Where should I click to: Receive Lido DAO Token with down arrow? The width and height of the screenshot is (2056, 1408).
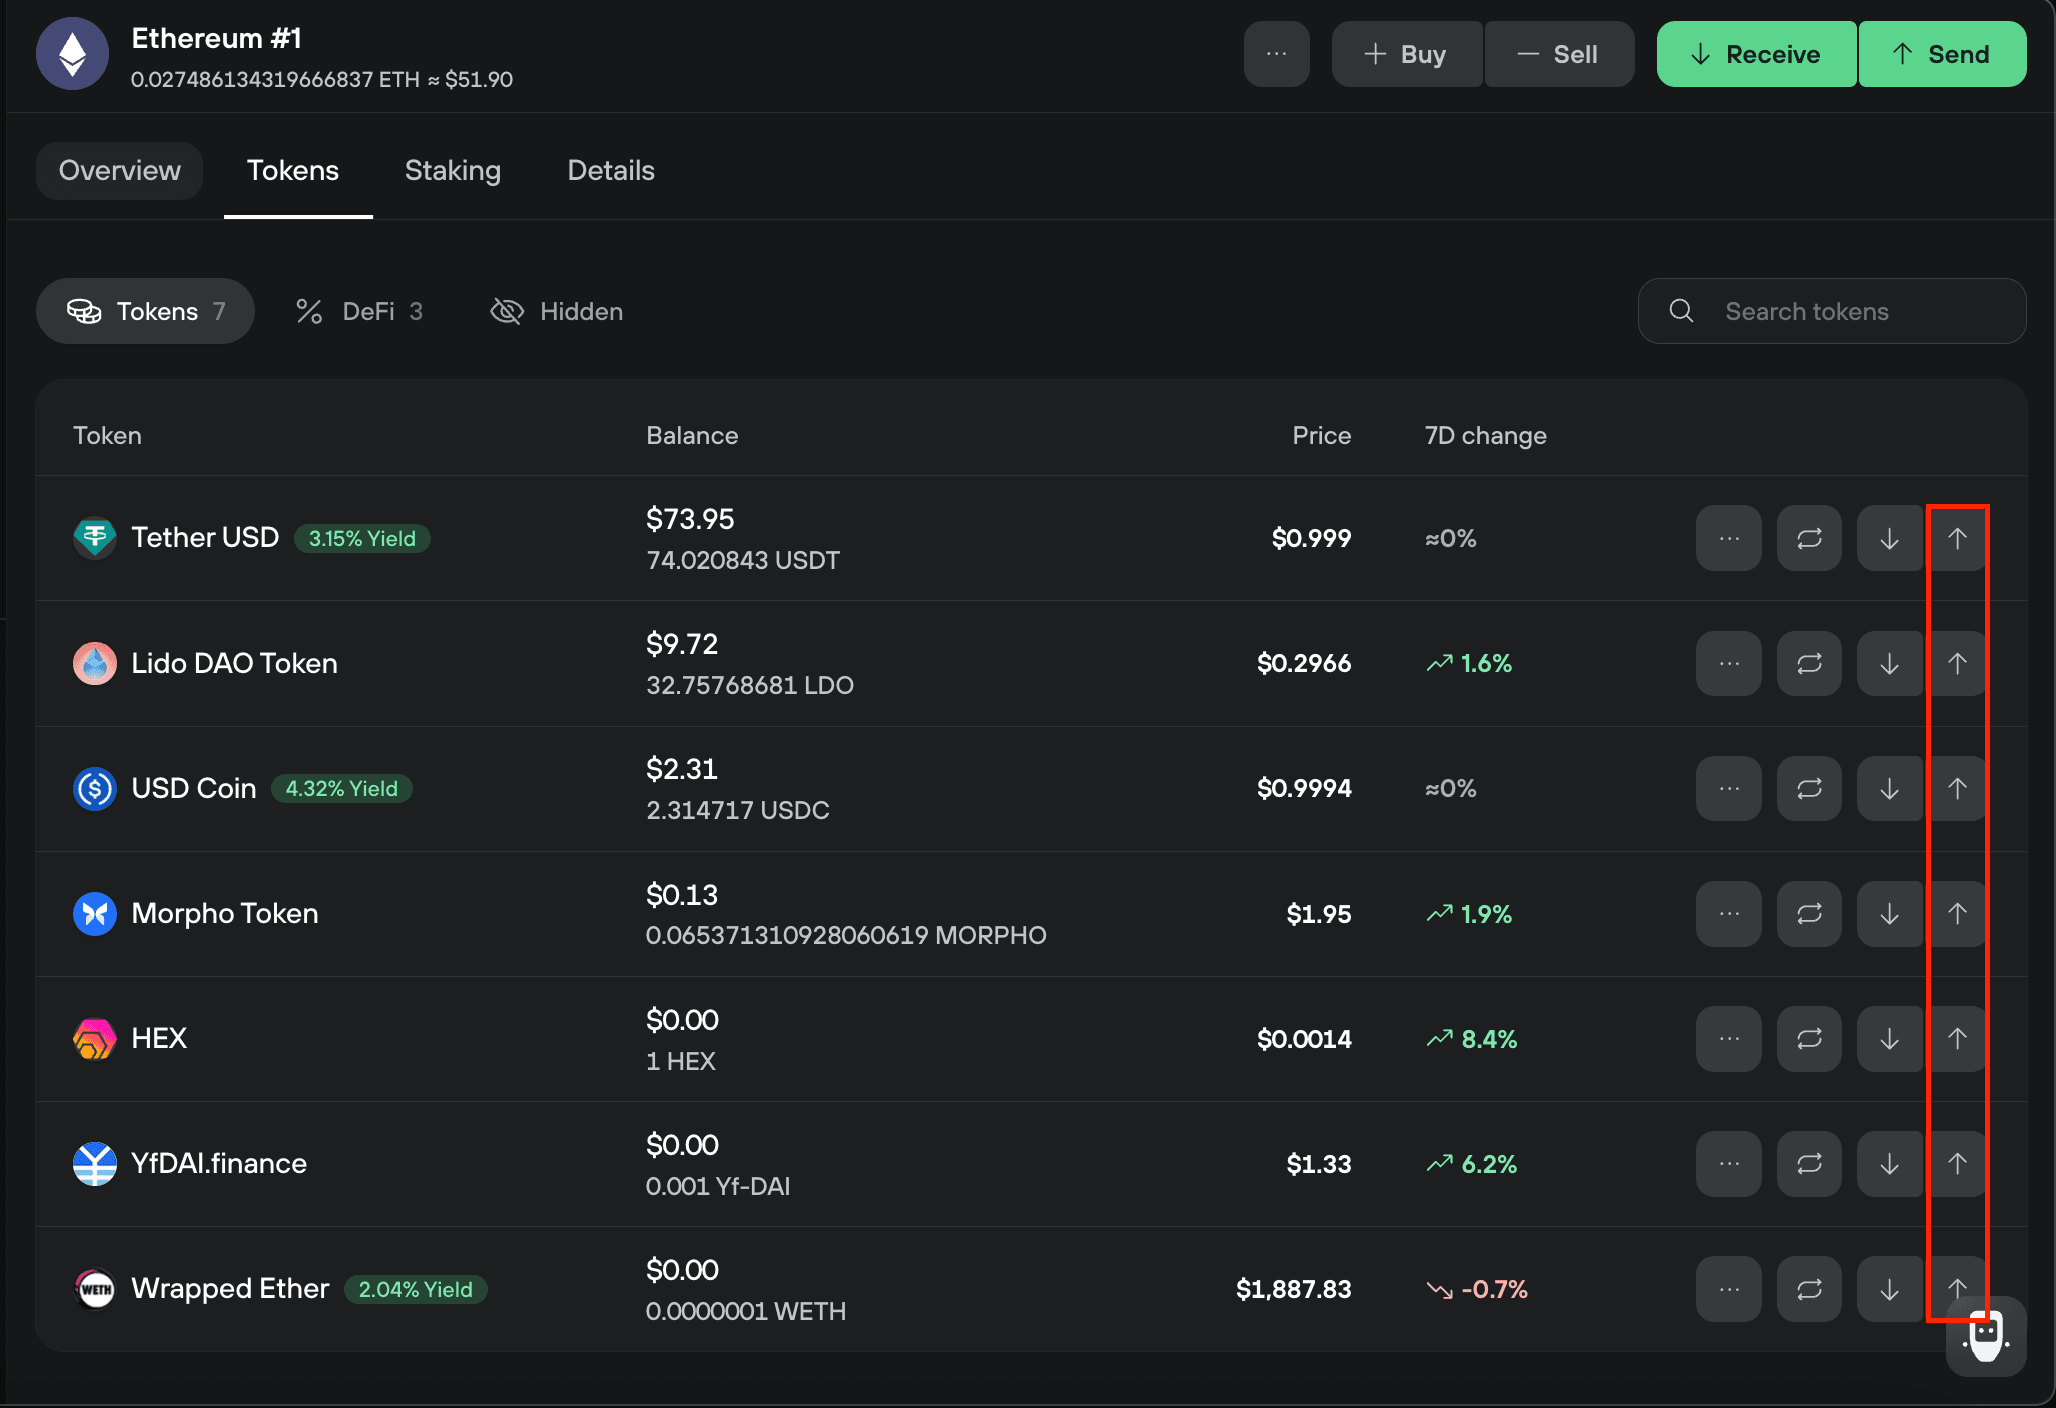coord(1889,663)
